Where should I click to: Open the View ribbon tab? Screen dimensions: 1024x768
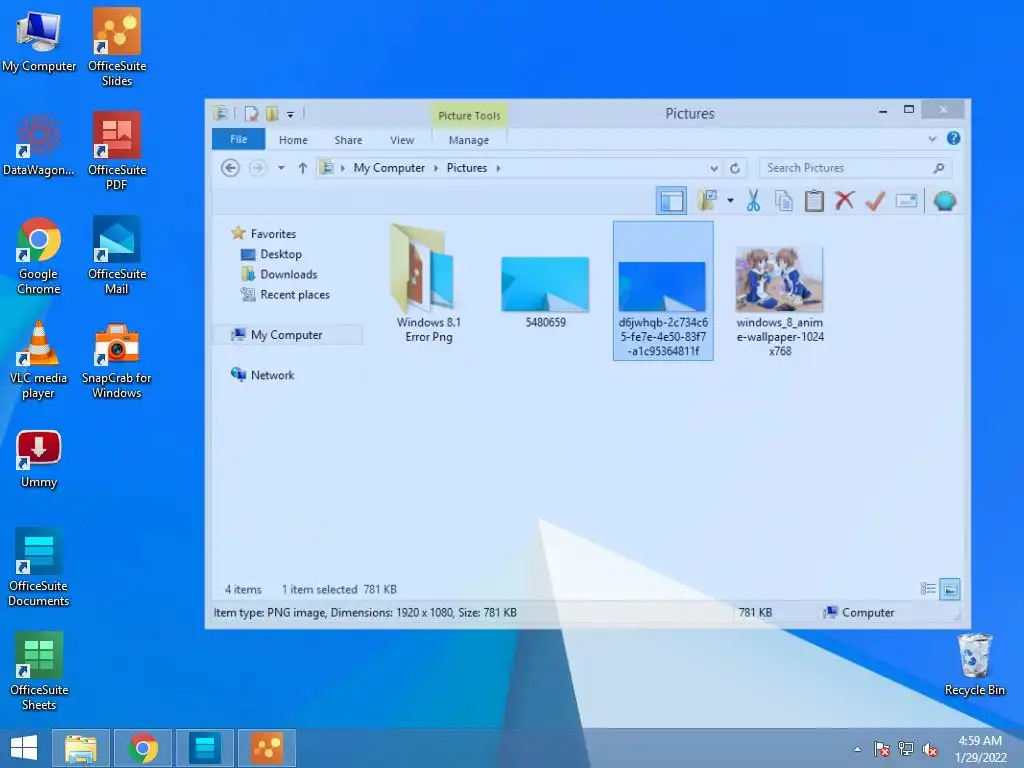[x=402, y=140]
